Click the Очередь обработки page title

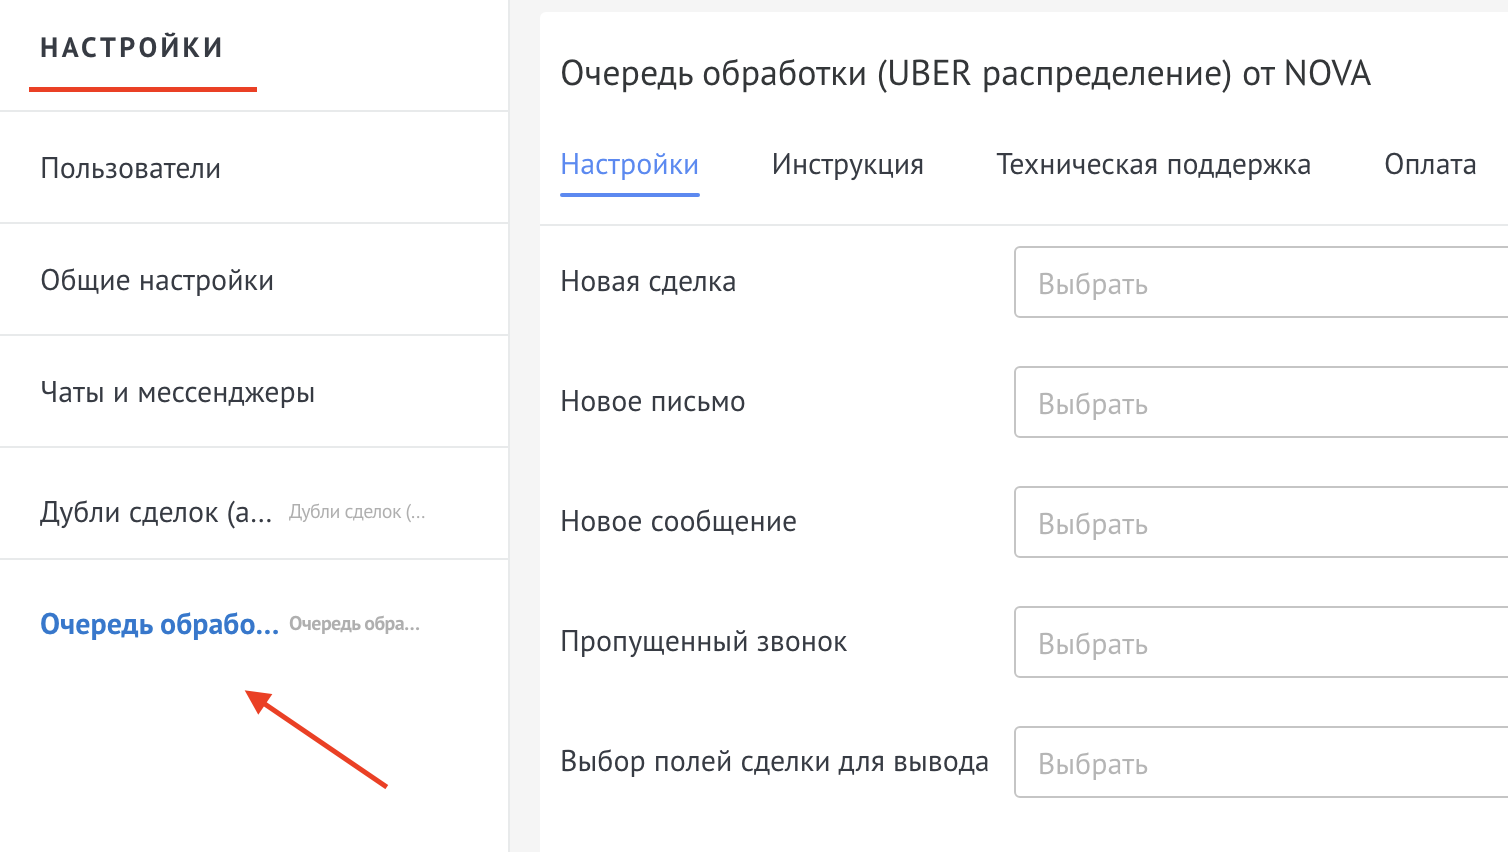point(965,74)
